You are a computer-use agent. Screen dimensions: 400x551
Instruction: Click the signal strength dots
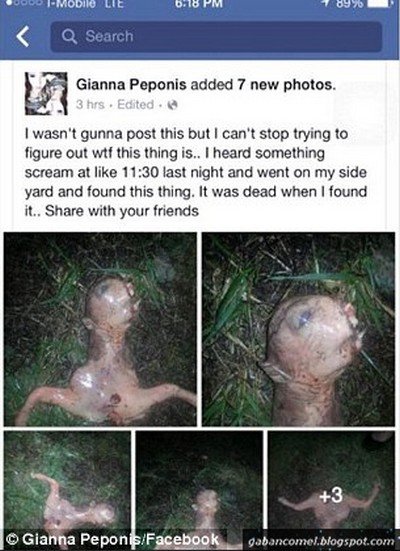coord(22,3)
